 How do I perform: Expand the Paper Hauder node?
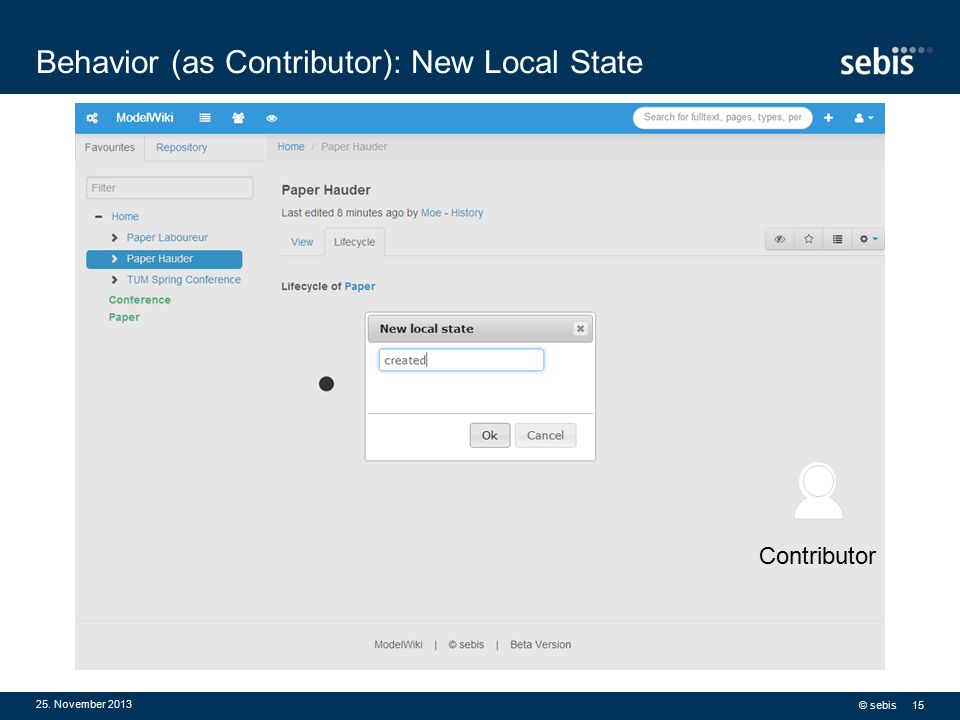[114, 259]
